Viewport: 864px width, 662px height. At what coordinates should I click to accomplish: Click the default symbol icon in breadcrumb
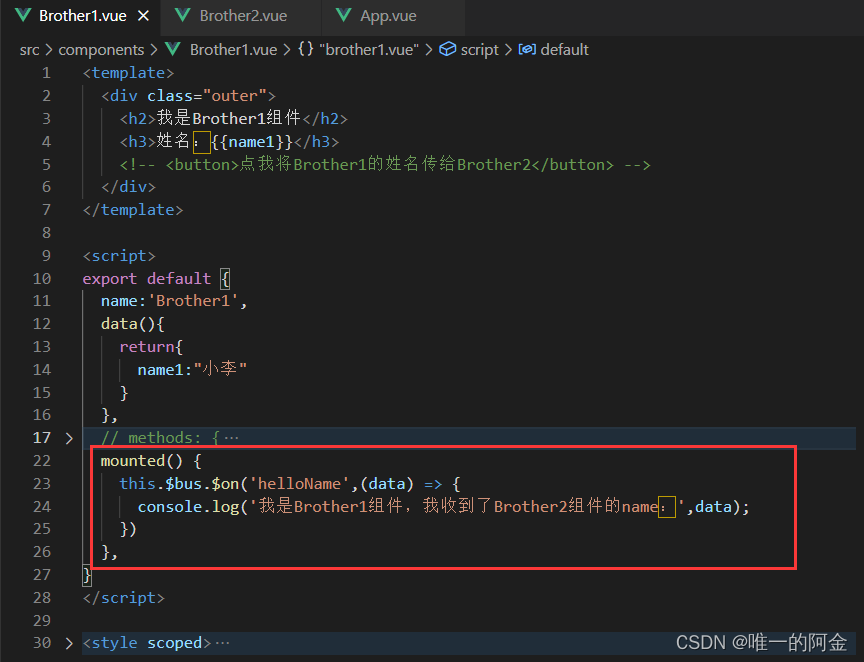coord(527,49)
